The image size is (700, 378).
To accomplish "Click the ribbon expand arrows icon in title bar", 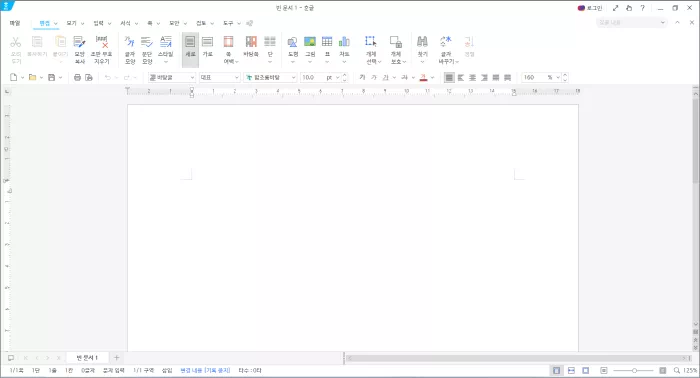I will click(x=615, y=8).
